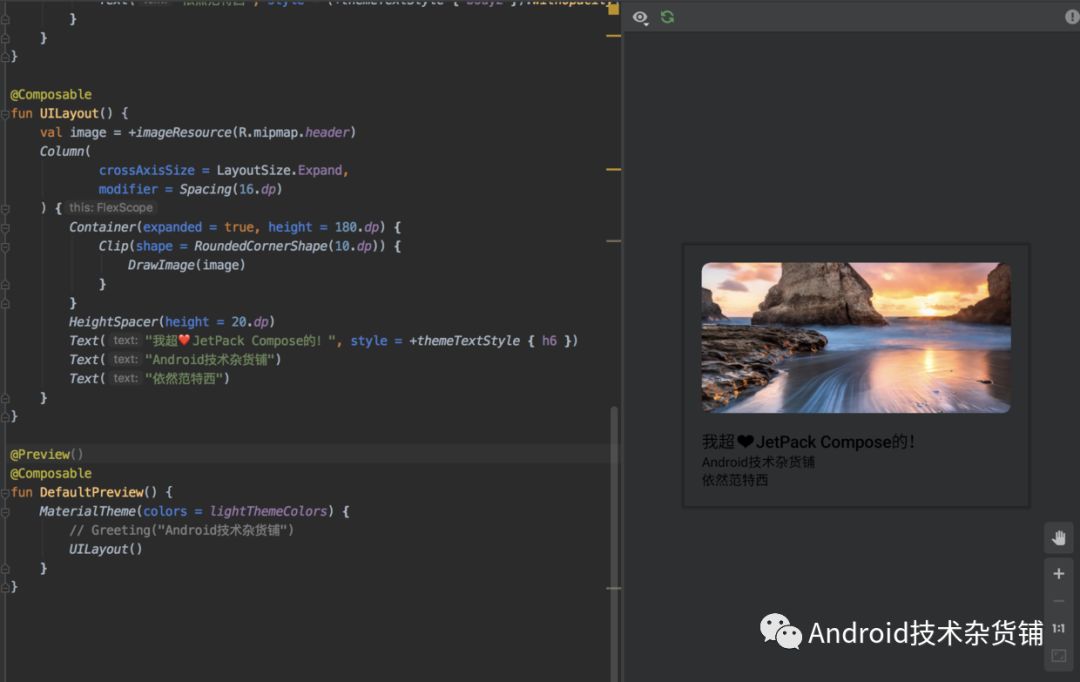Click the warning indicator in preview toolbar

click(1072, 17)
